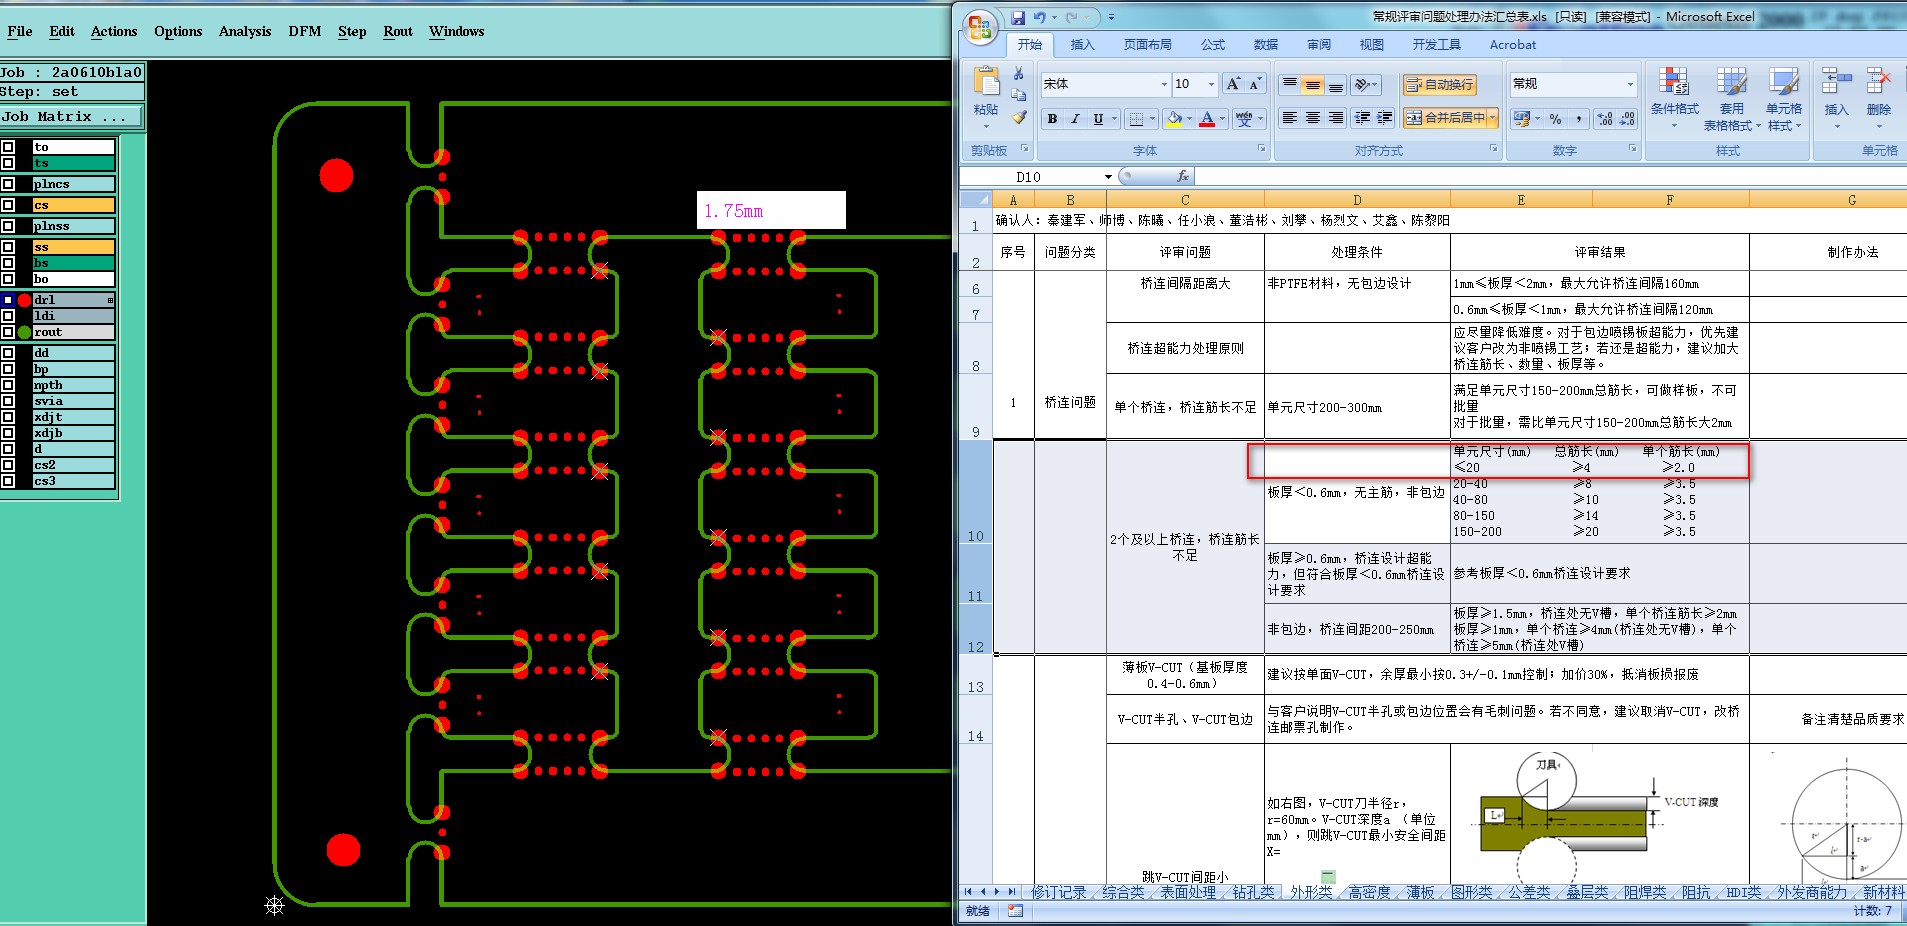This screenshot has width=1907, height=926.
Task: Align text to middle of cell
Action: (1313, 84)
